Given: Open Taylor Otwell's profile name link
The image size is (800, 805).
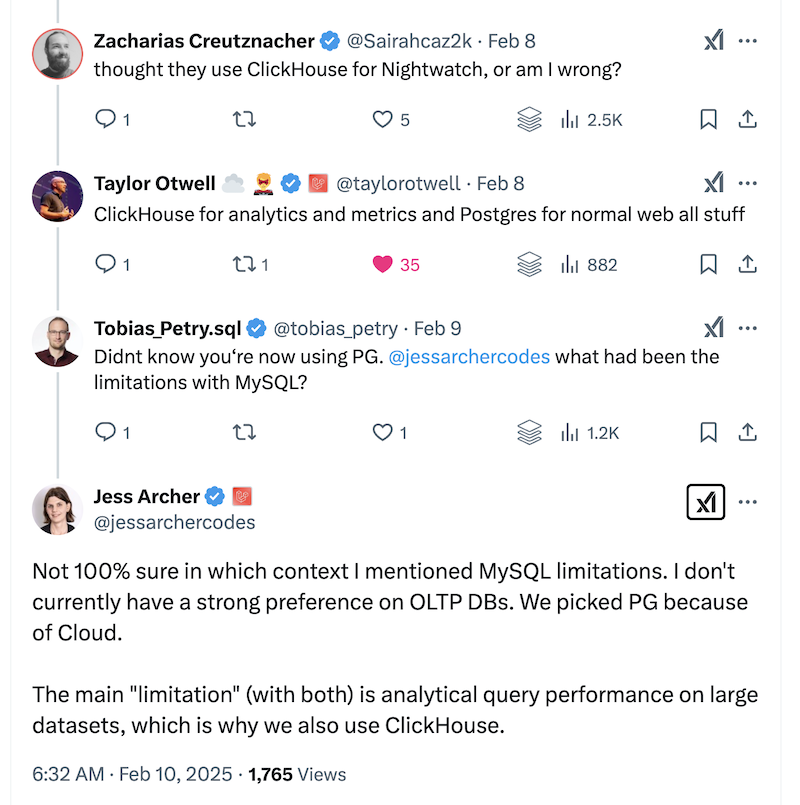Looking at the screenshot, I should (154, 183).
